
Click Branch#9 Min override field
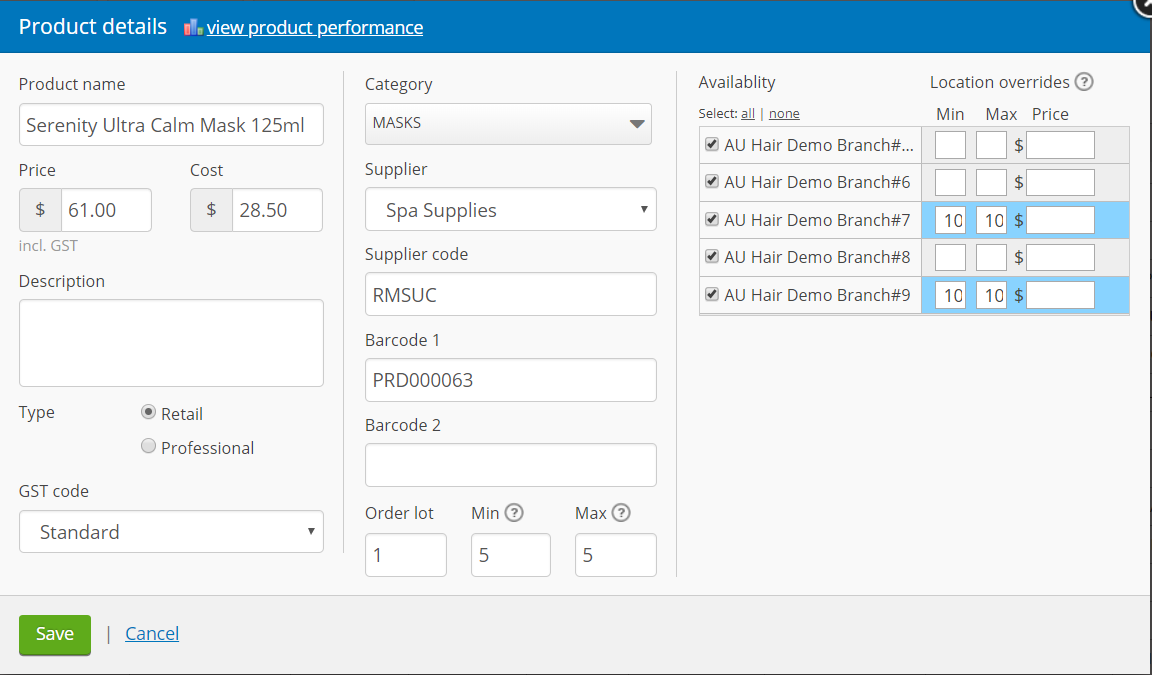950,295
